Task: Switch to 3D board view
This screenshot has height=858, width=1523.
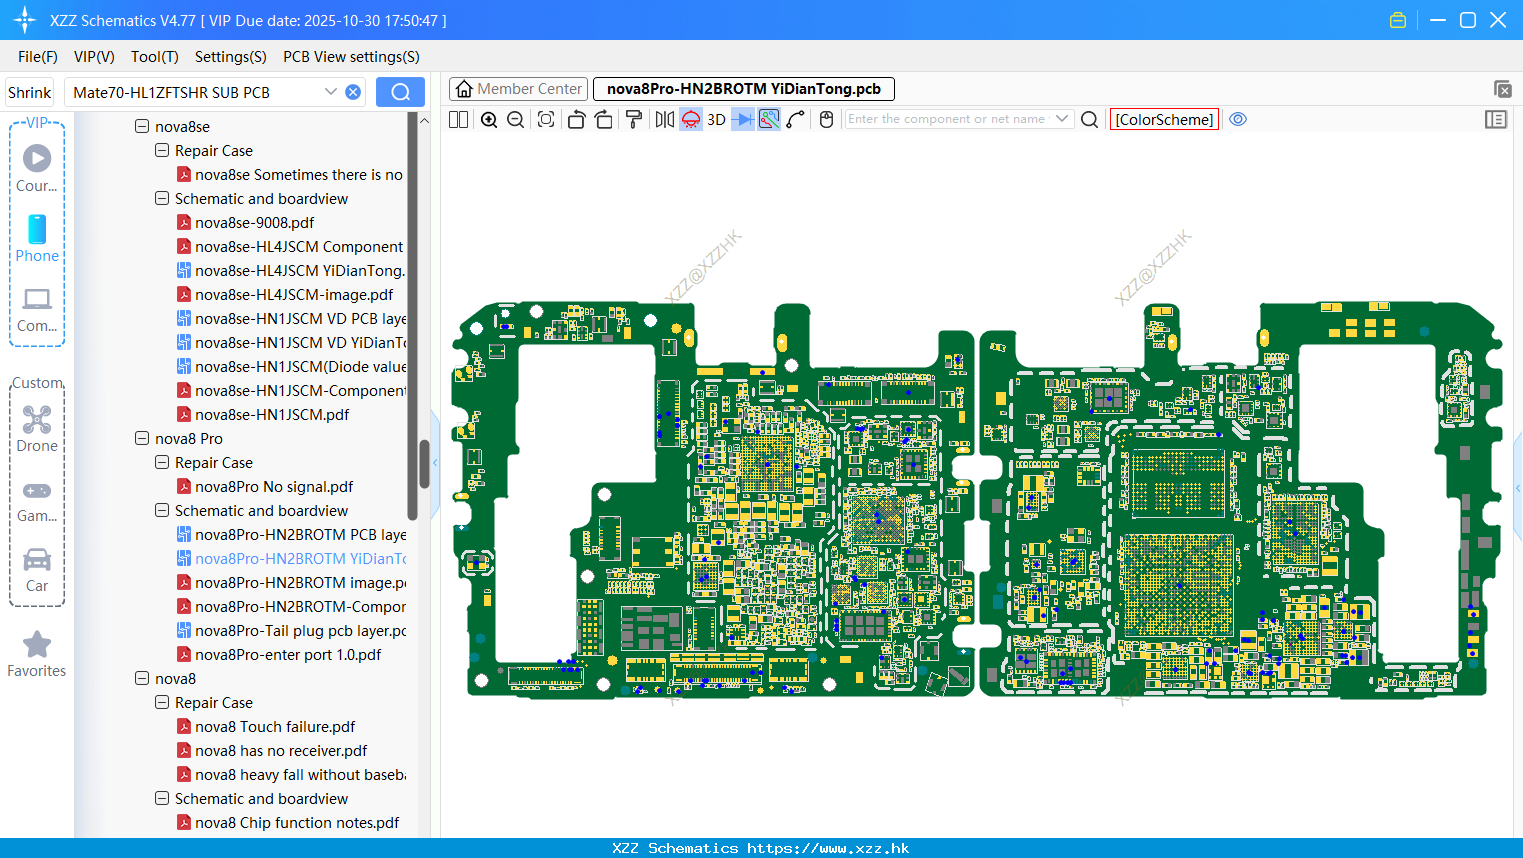Action: tap(716, 119)
